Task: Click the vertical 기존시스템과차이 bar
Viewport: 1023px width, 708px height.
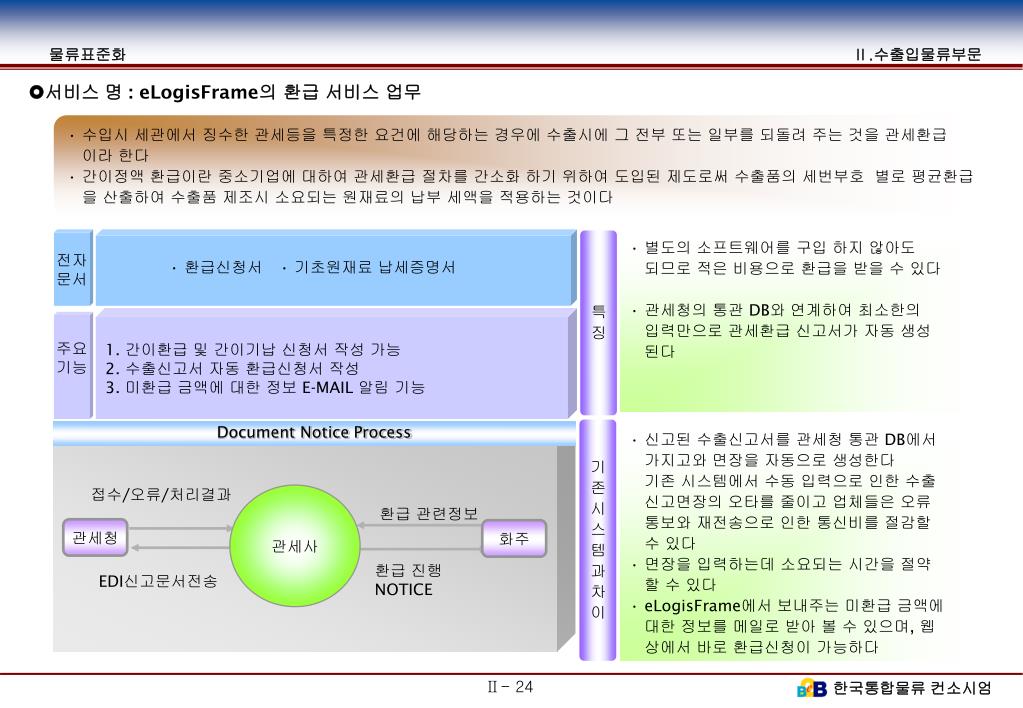Action: pos(598,540)
